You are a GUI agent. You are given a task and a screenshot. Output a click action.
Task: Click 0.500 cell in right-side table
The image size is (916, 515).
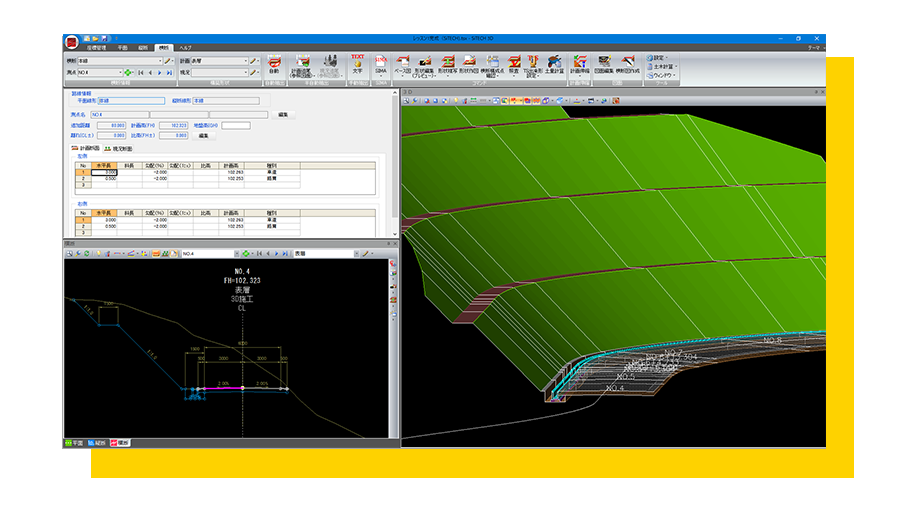click(104, 226)
